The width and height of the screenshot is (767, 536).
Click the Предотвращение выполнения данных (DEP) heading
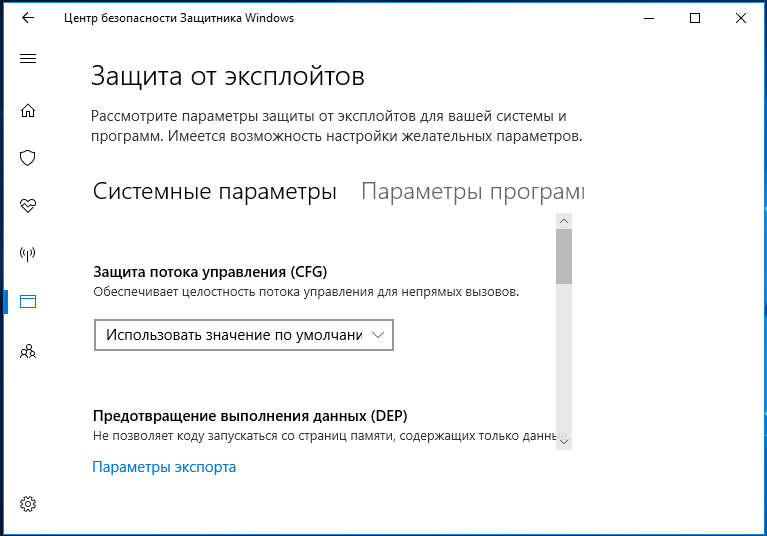(x=250, y=416)
